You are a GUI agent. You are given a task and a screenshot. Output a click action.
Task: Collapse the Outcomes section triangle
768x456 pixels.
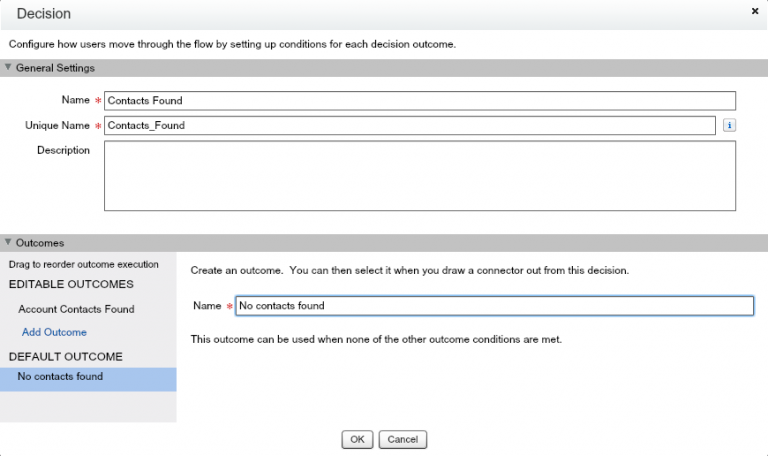pos(9,243)
